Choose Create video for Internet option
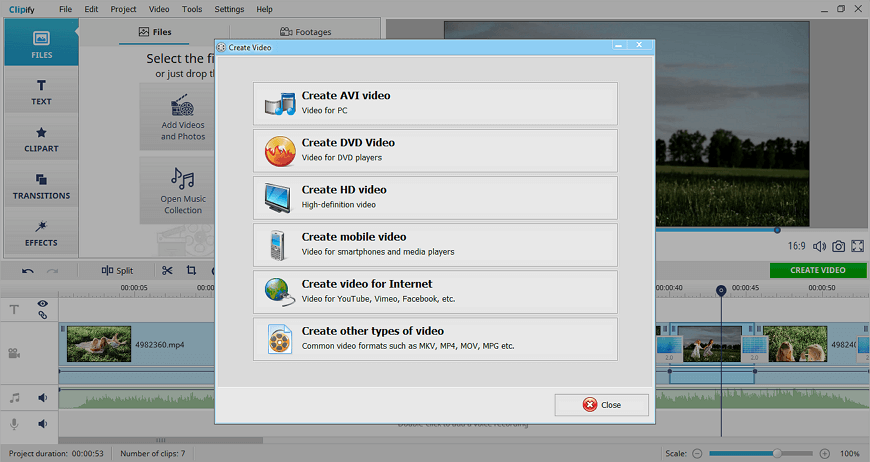Viewport: 870px width, 462px height. click(x=435, y=292)
